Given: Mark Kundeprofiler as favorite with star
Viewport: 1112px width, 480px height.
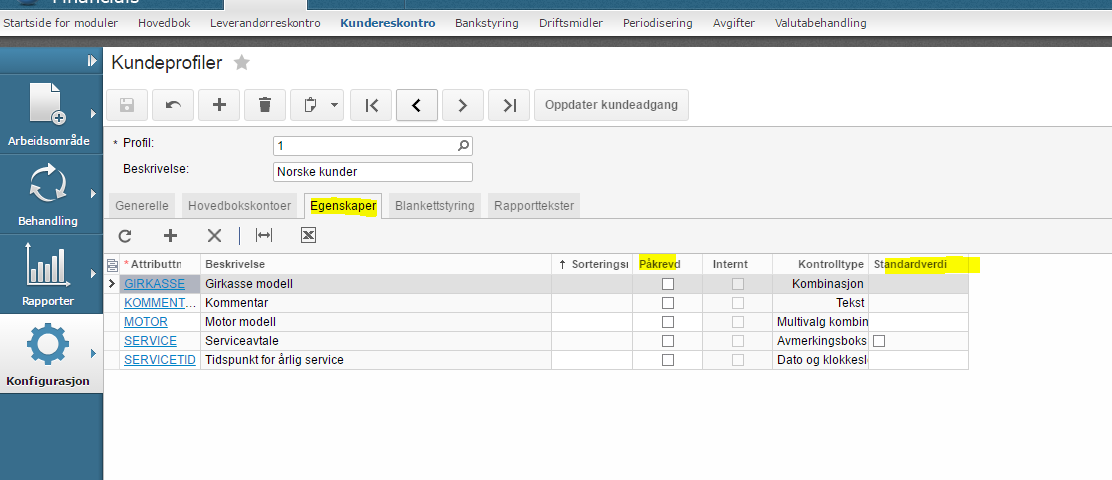Looking at the screenshot, I should coord(242,62).
